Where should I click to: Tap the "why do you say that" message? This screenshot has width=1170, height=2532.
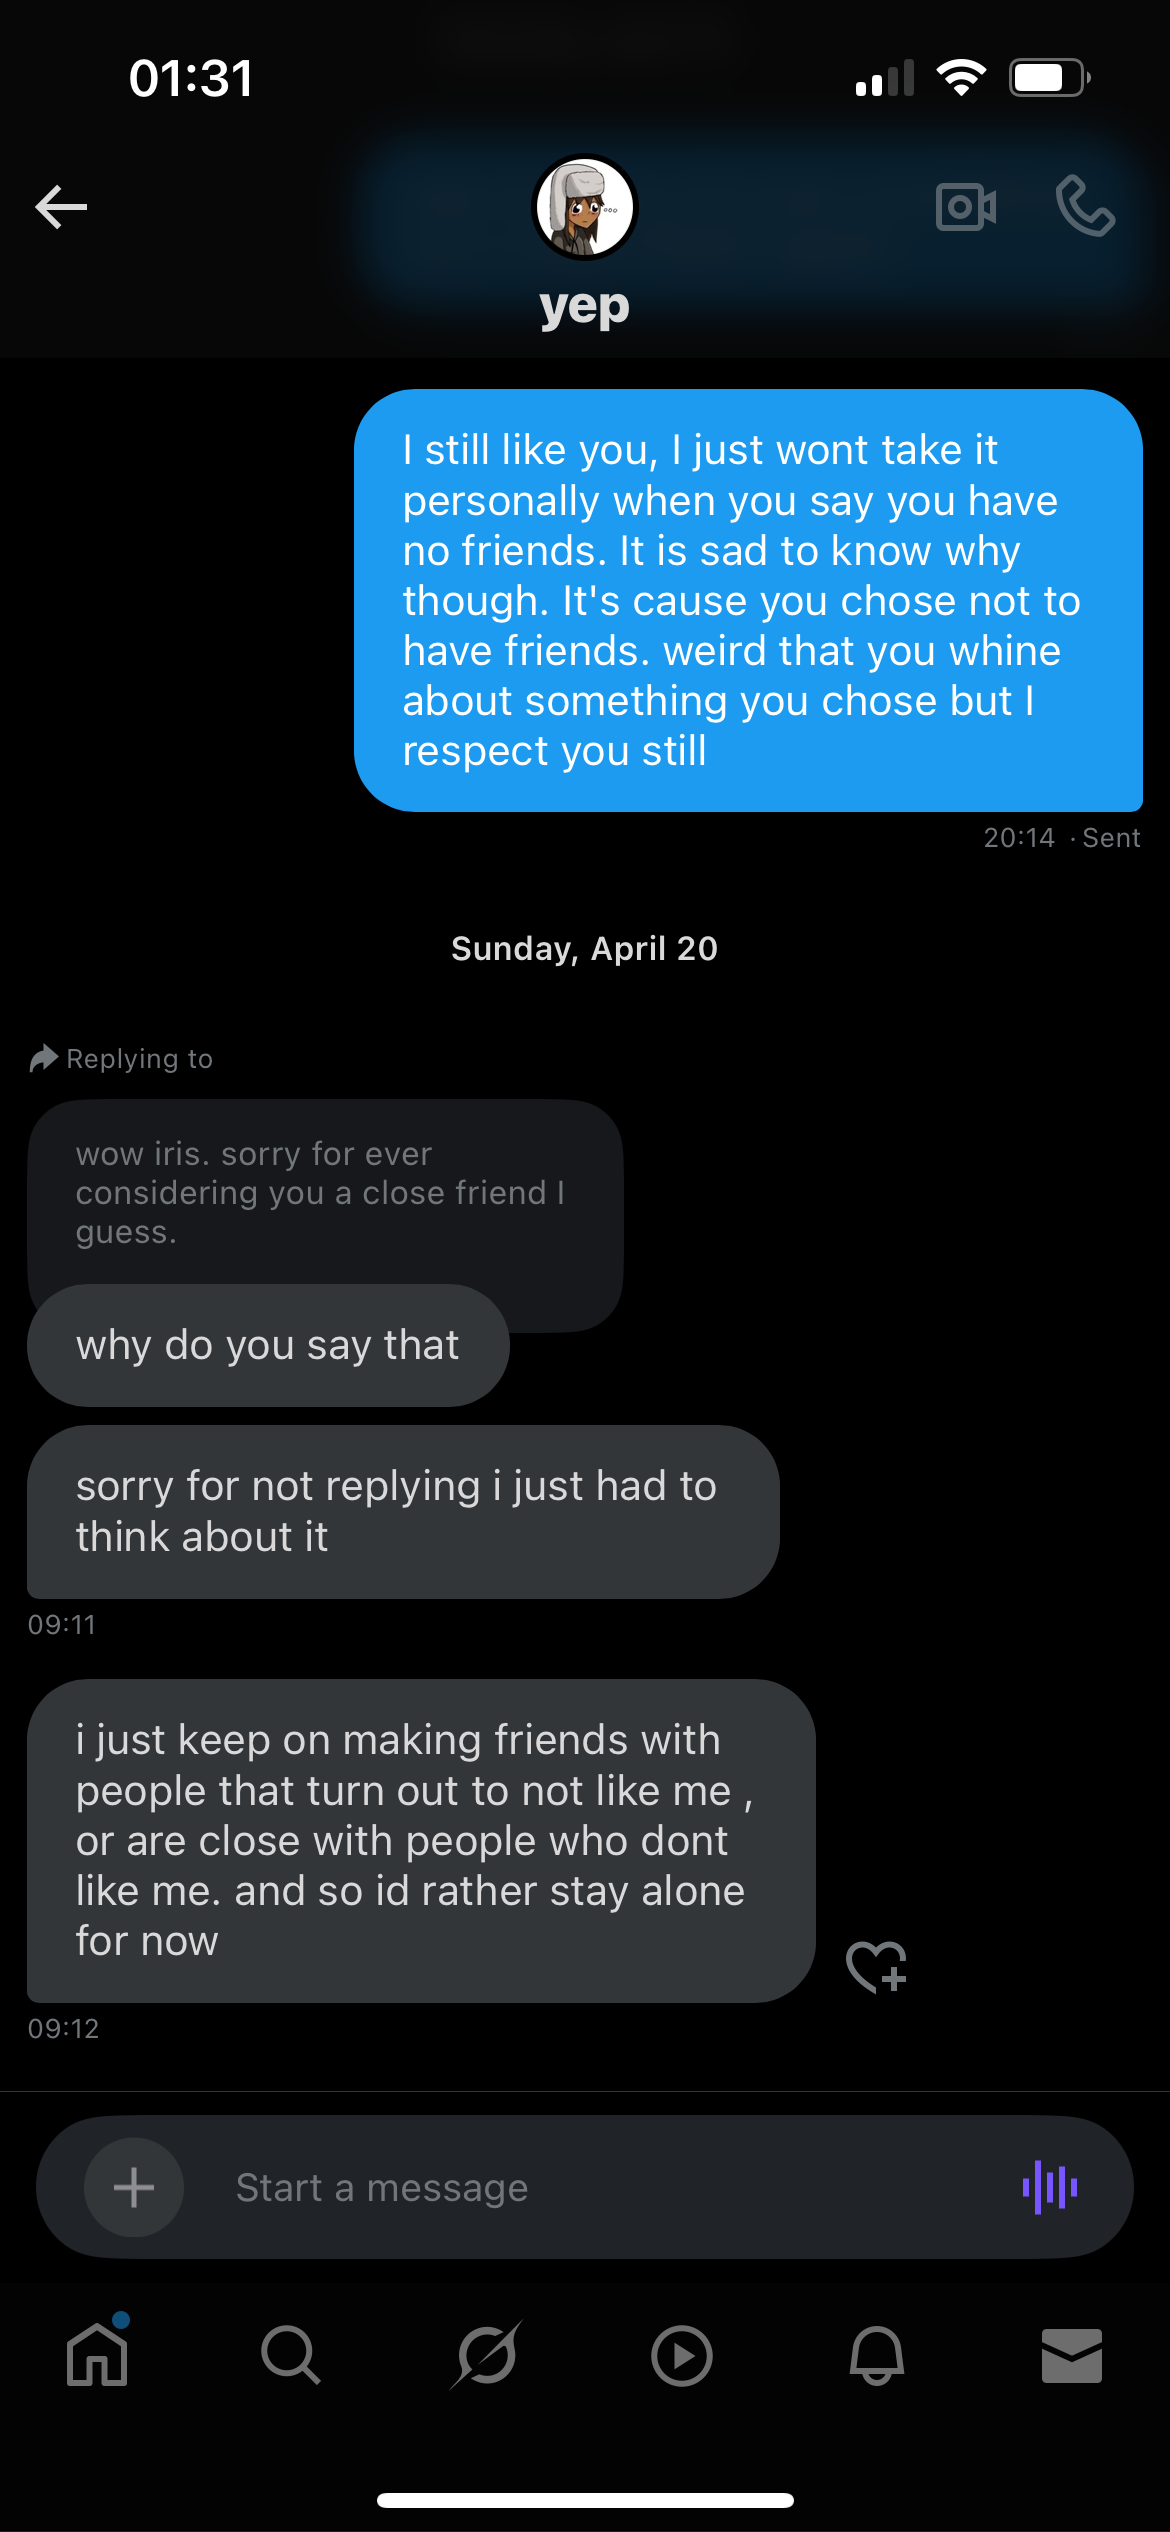click(x=268, y=1345)
